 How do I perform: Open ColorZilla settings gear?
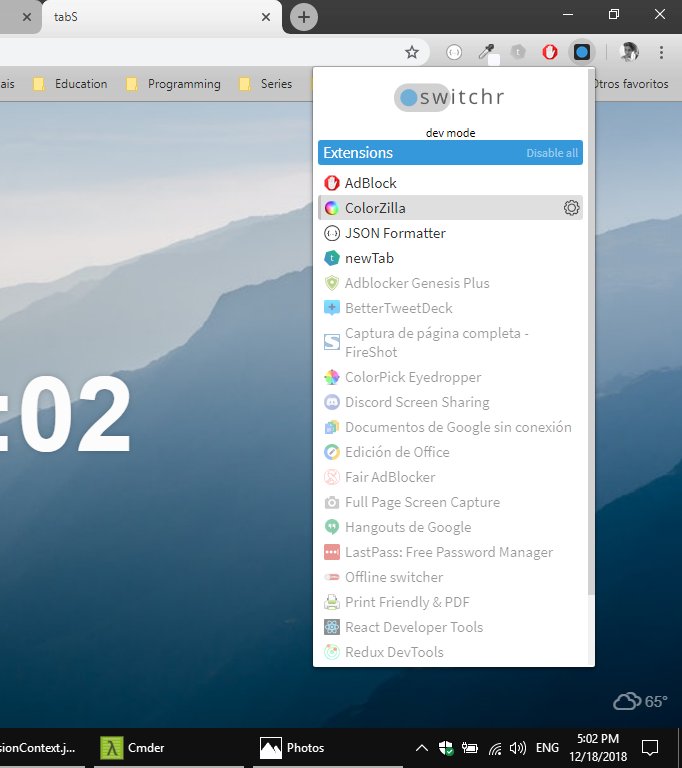click(x=571, y=208)
